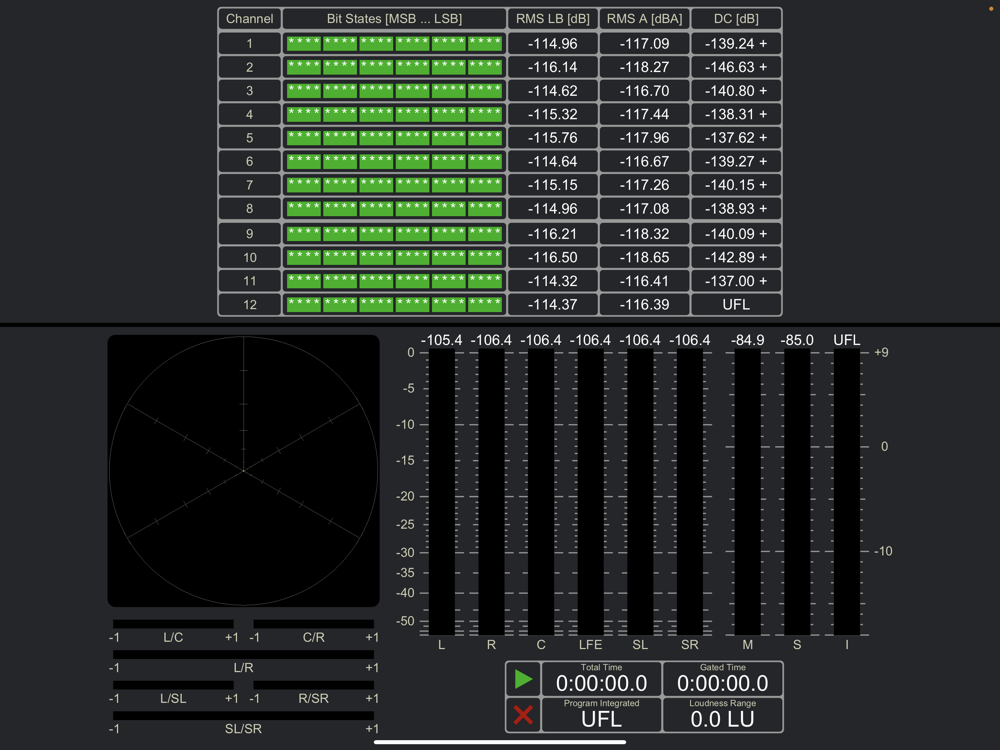Click the RMS LB [dB] column header
The height and width of the screenshot is (750, 1000).
(553, 19)
